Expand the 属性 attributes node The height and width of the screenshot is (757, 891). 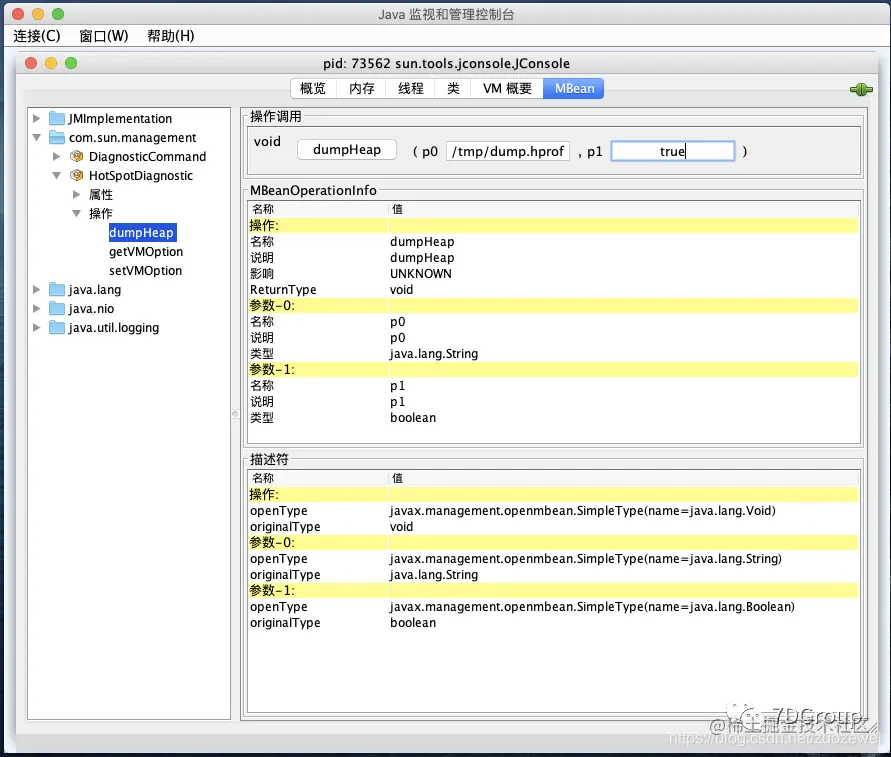pos(76,194)
